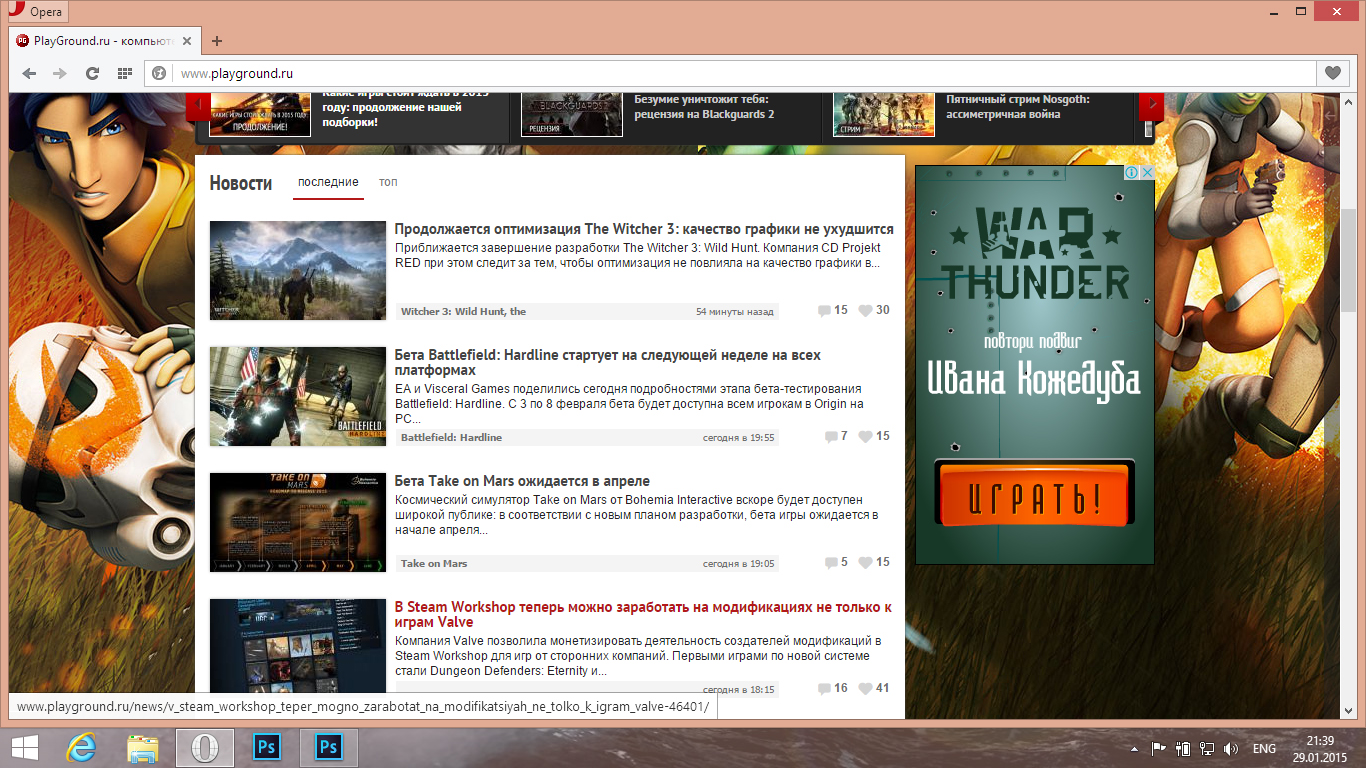Open the Blackguards featured thumbnail
1366x768 pixels.
click(572, 114)
